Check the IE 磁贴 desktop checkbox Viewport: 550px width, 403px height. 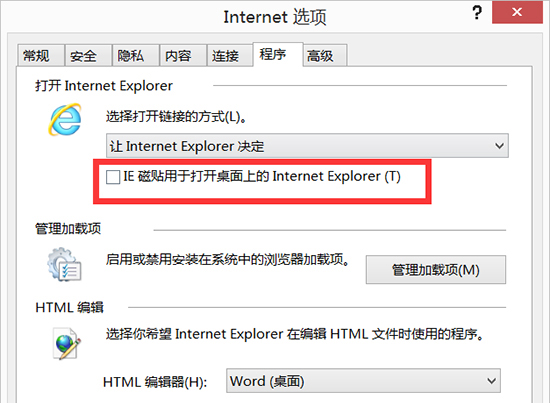point(113,177)
